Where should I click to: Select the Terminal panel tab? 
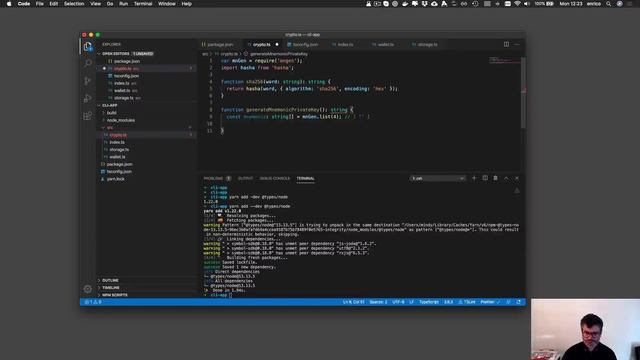(x=305, y=178)
